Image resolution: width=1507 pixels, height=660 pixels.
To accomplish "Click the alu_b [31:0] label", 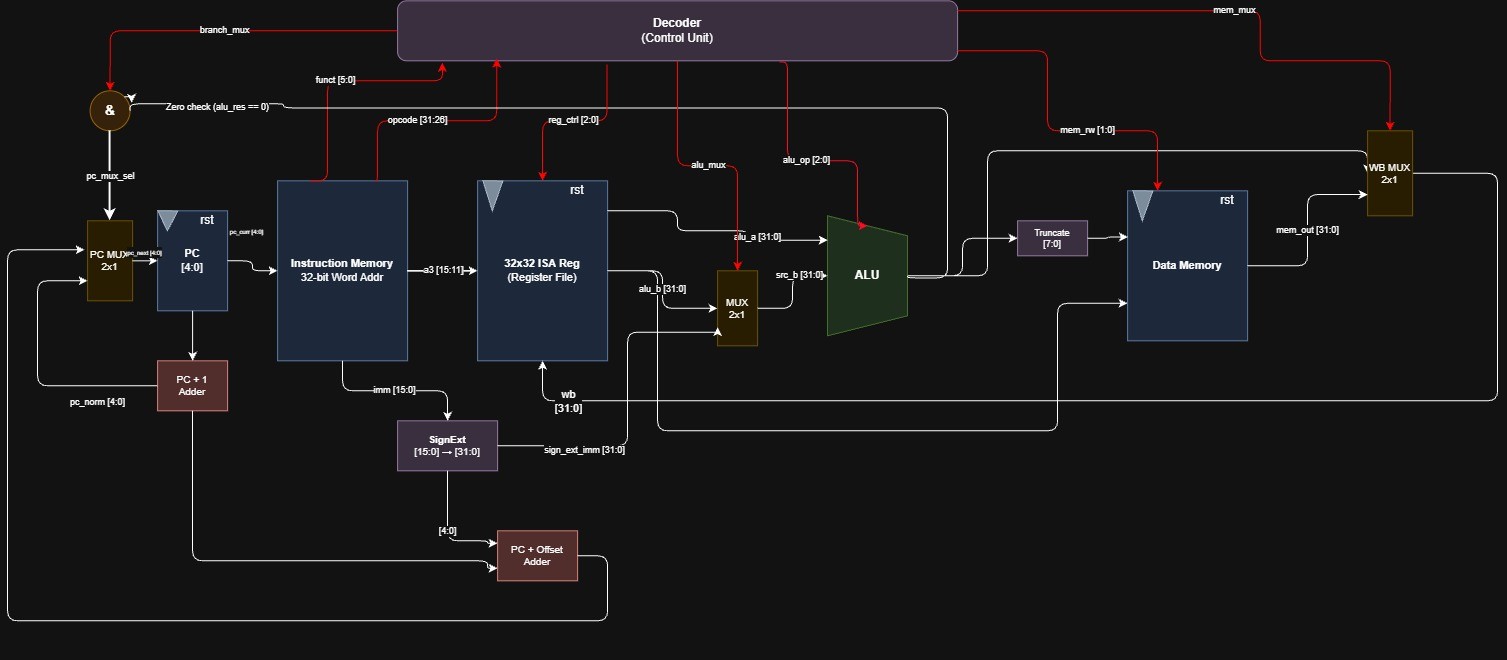I will (662, 289).
